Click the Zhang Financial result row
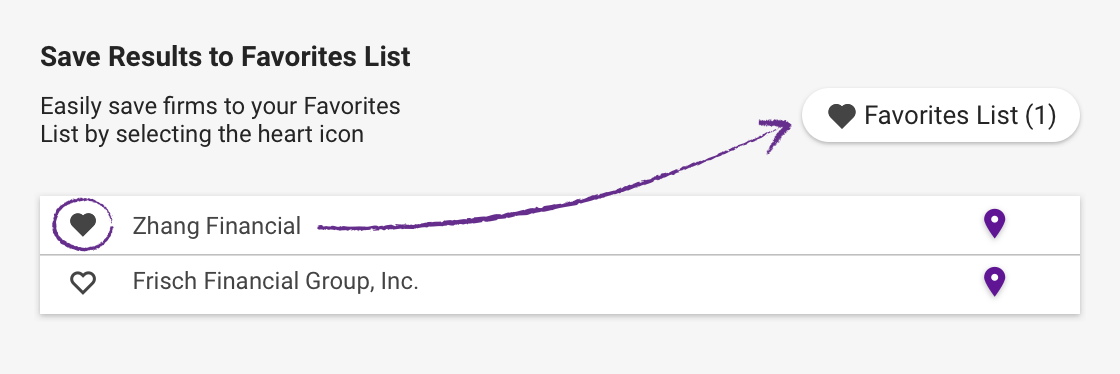Viewport: 1120px width, 374px height. click(560, 225)
